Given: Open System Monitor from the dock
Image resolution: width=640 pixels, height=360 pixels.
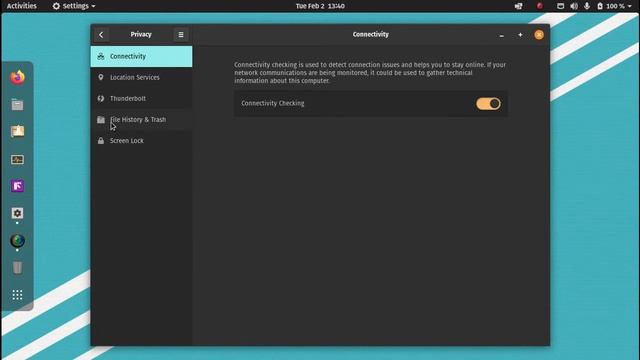Looking at the screenshot, I should pos(17,160).
